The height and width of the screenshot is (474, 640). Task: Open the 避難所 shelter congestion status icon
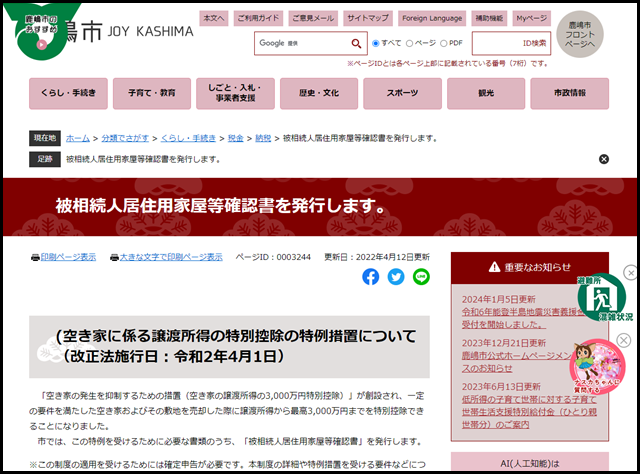tap(603, 298)
